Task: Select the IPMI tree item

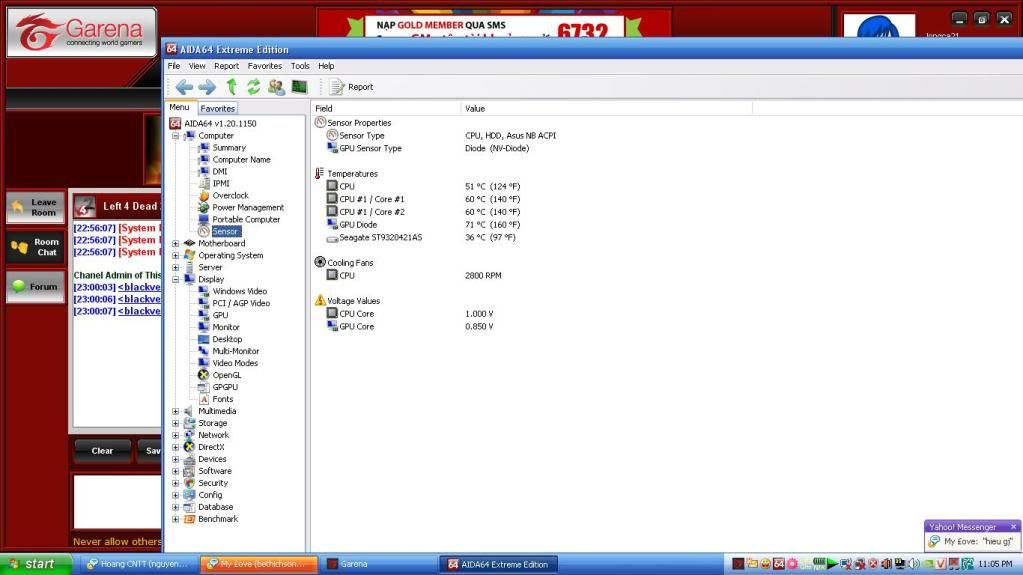Action: coord(221,183)
